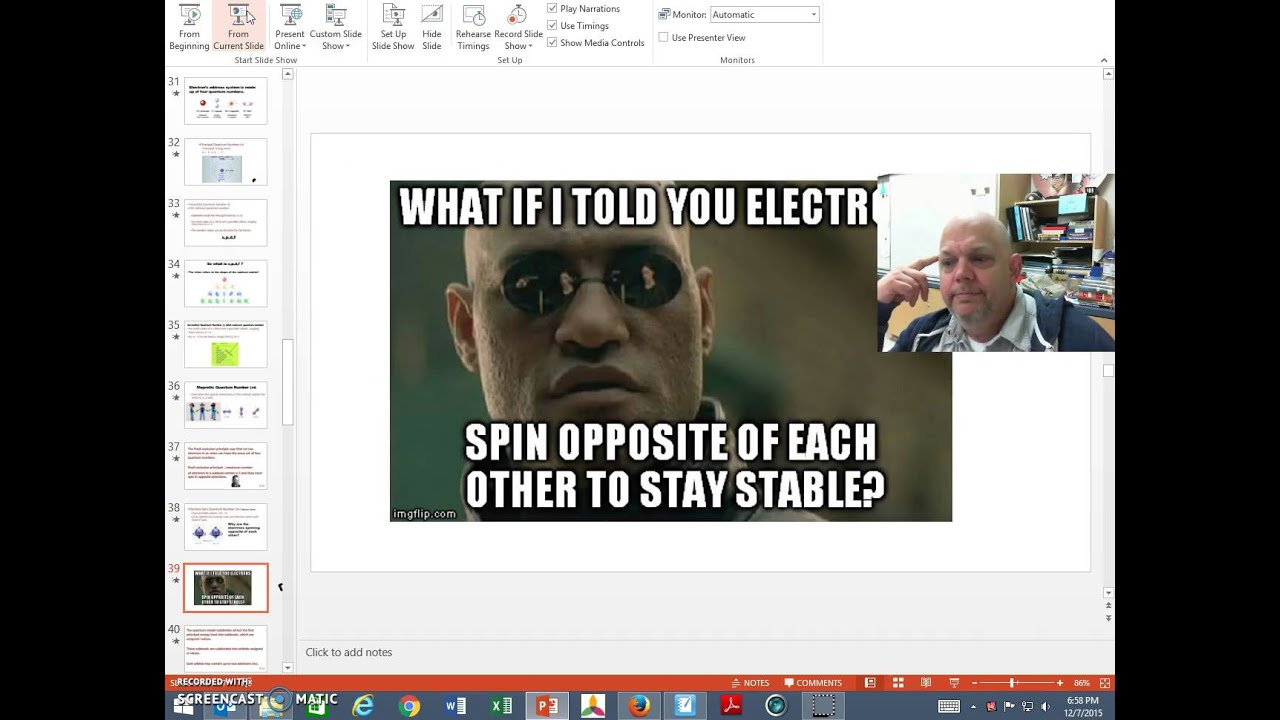Switch to Slide Sorter view
Screen dimensions: 1280x720
(898, 683)
